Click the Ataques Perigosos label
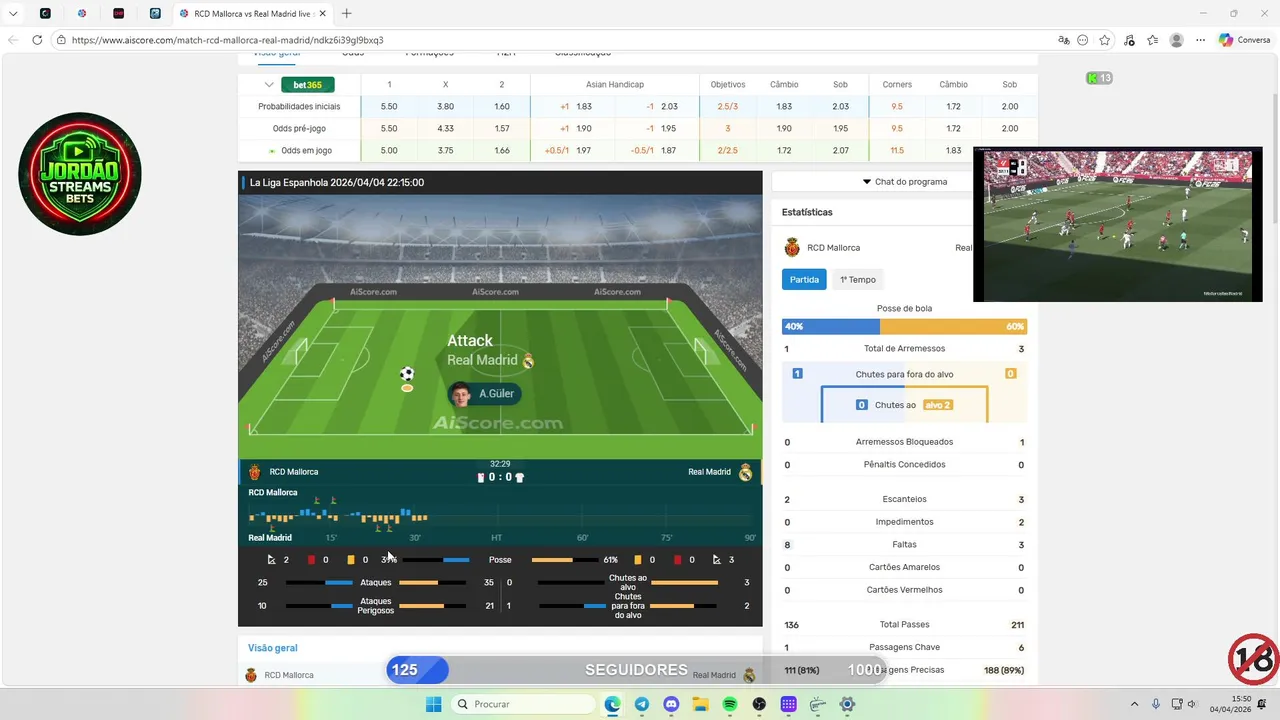 pos(376,606)
